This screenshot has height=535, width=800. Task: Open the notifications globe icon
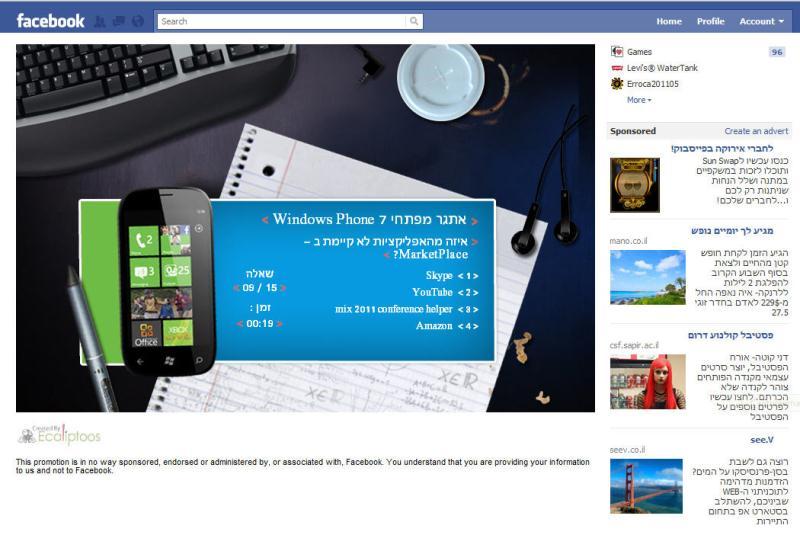pyautogui.click(x=138, y=21)
